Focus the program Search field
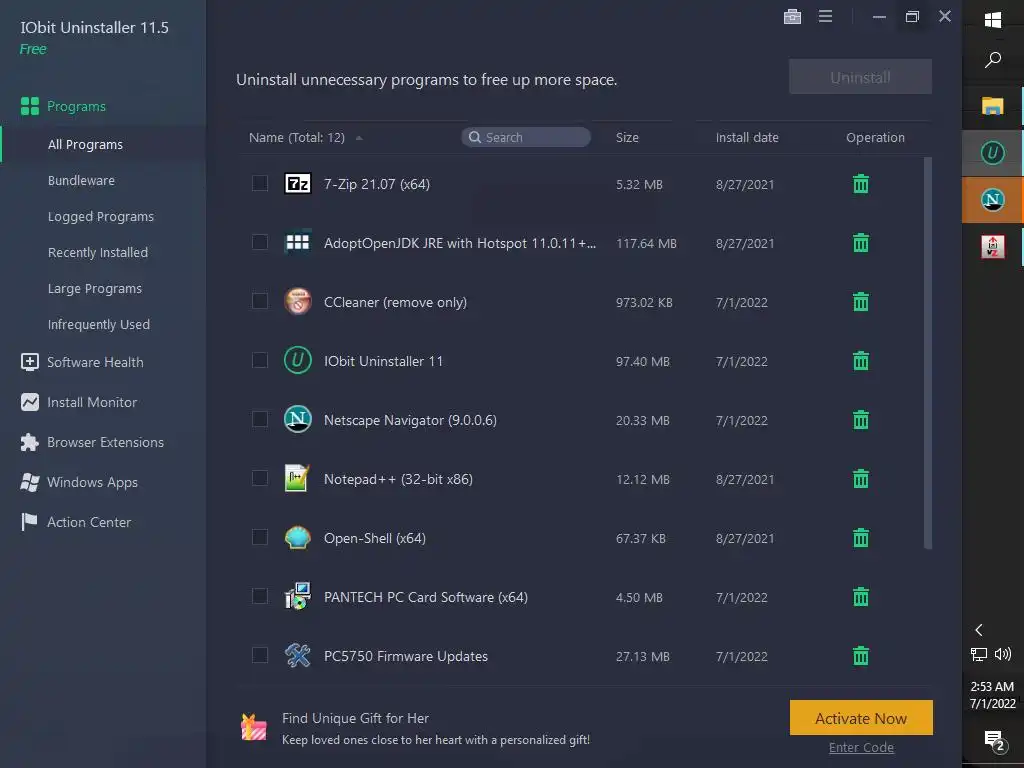Viewport: 1024px width, 768px height. [x=526, y=137]
